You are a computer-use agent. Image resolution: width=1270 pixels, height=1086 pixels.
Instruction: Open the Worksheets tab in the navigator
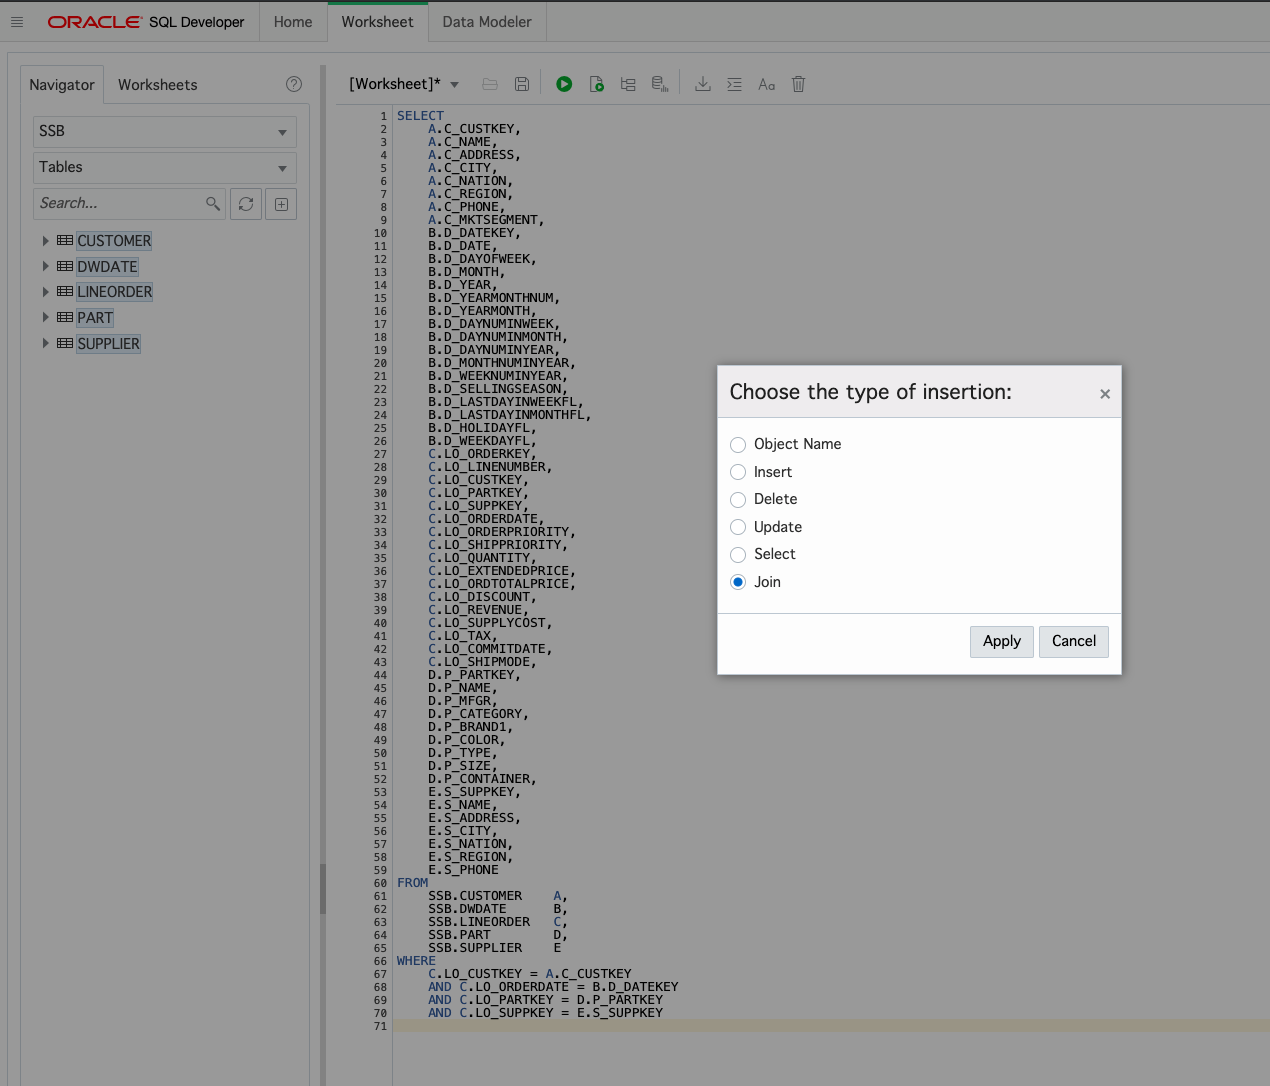[x=158, y=85]
